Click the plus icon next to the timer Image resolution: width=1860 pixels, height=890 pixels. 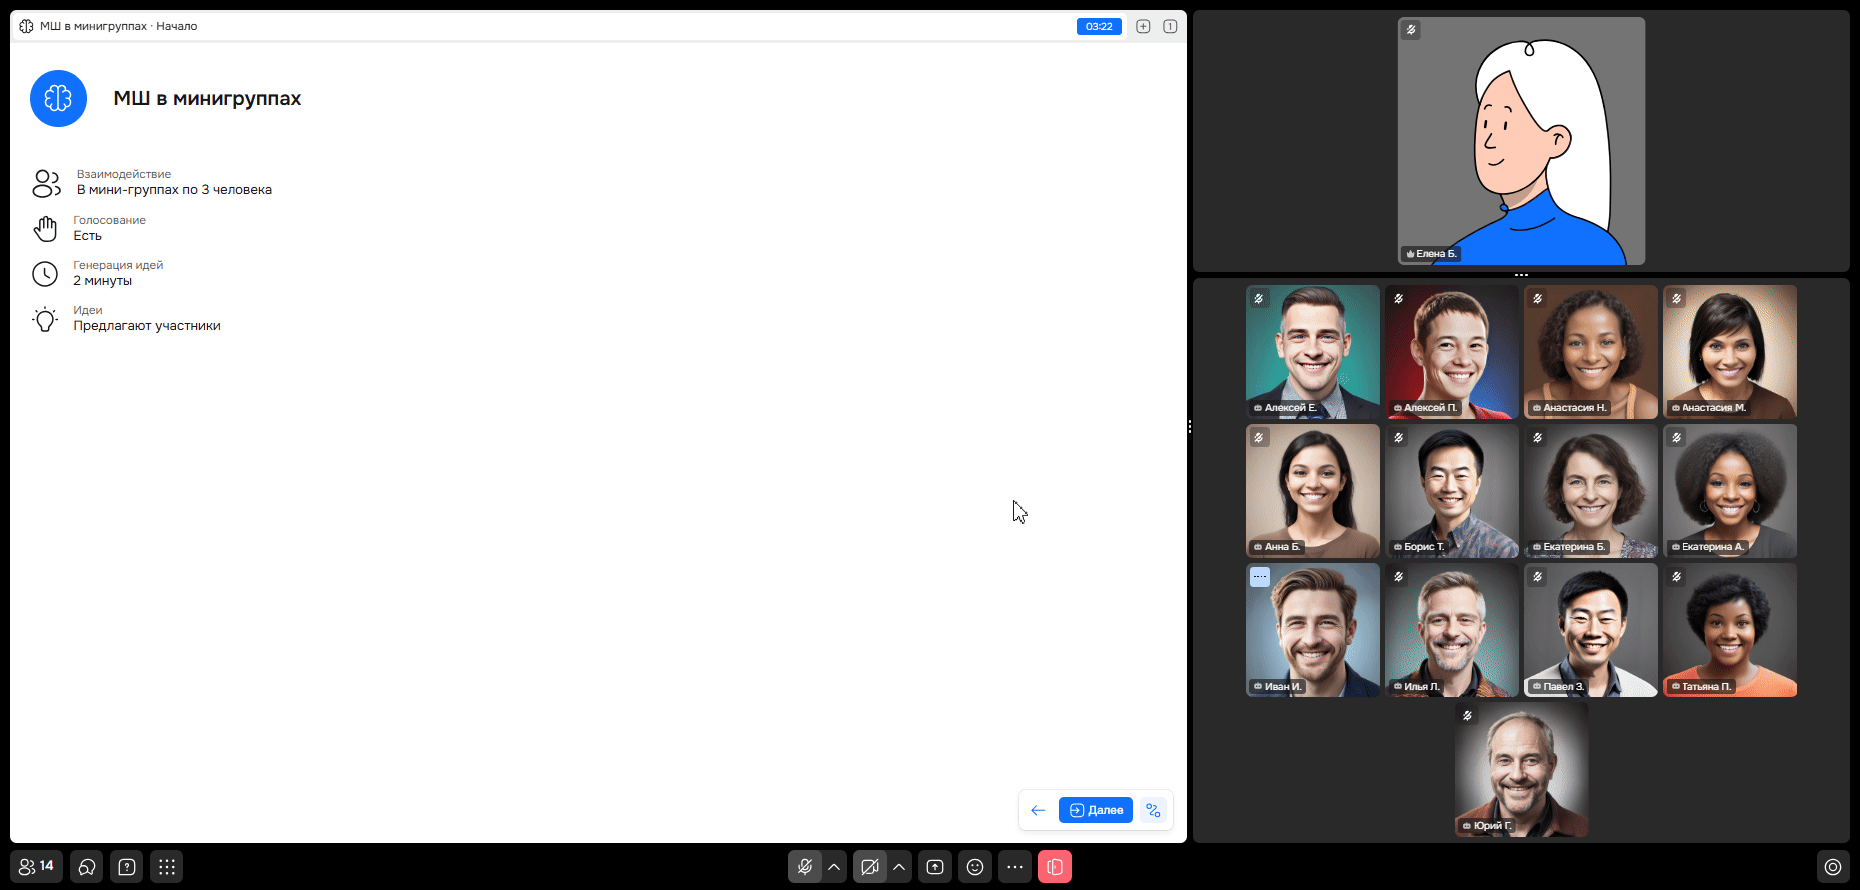(x=1143, y=26)
